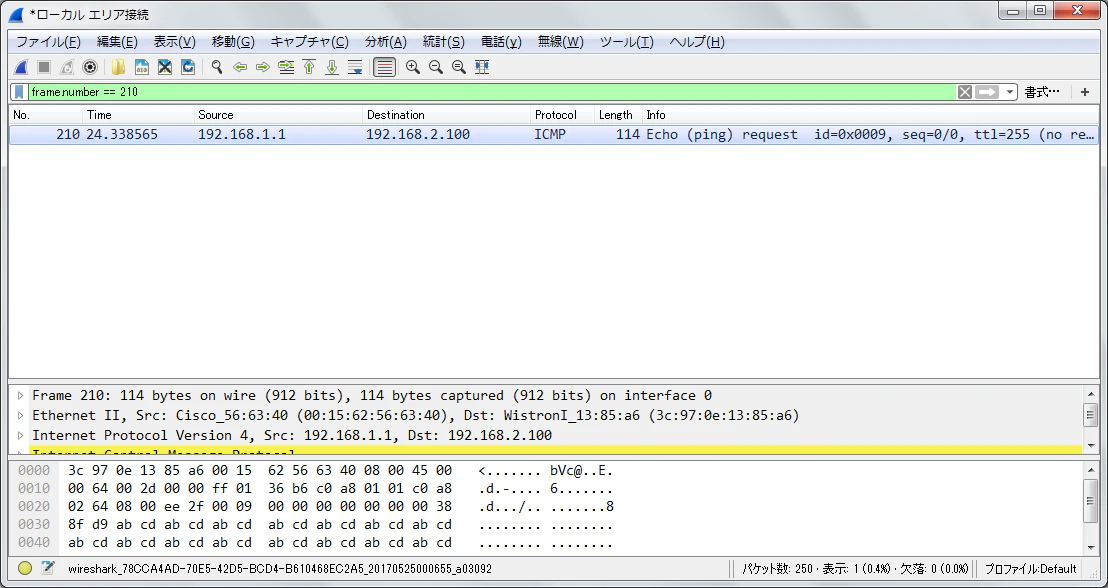Viewport: 1108px width, 588px height.
Task: Click the packet details scroll down arrow
Action: [1091, 446]
